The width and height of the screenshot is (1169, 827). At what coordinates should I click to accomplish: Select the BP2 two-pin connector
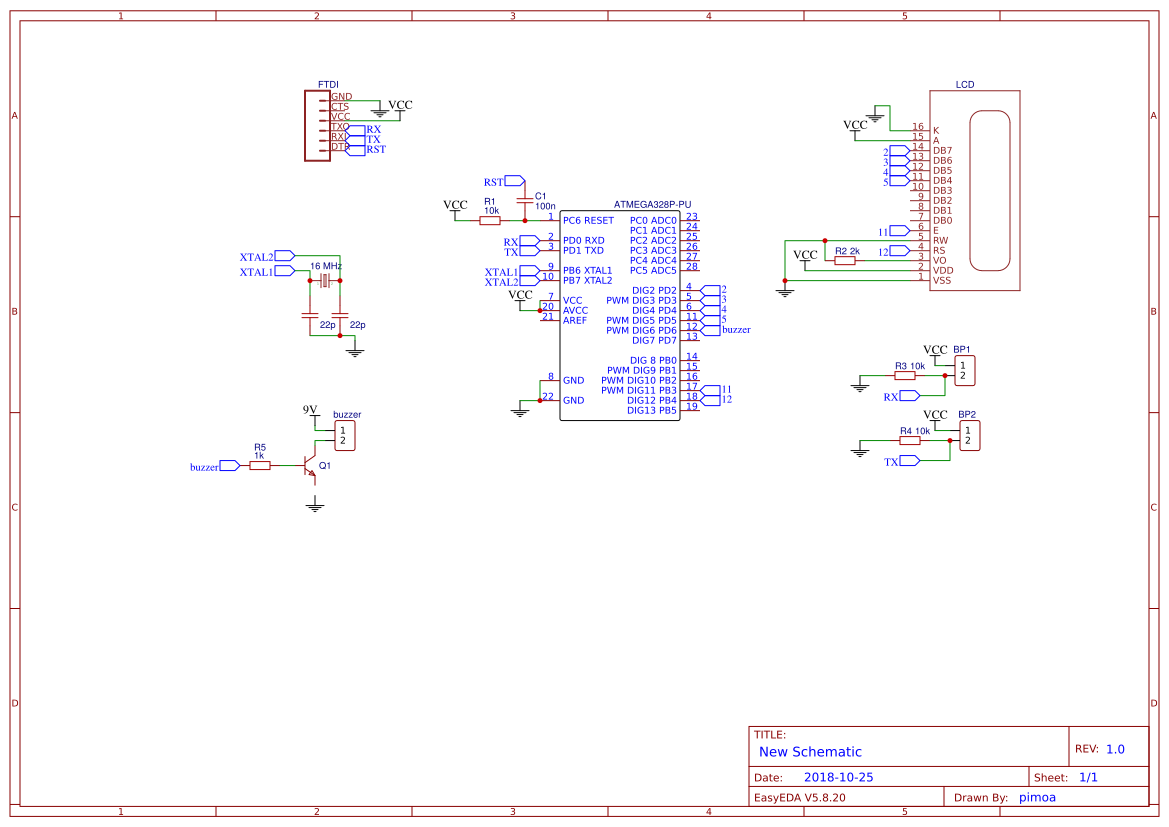click(968, 435)
